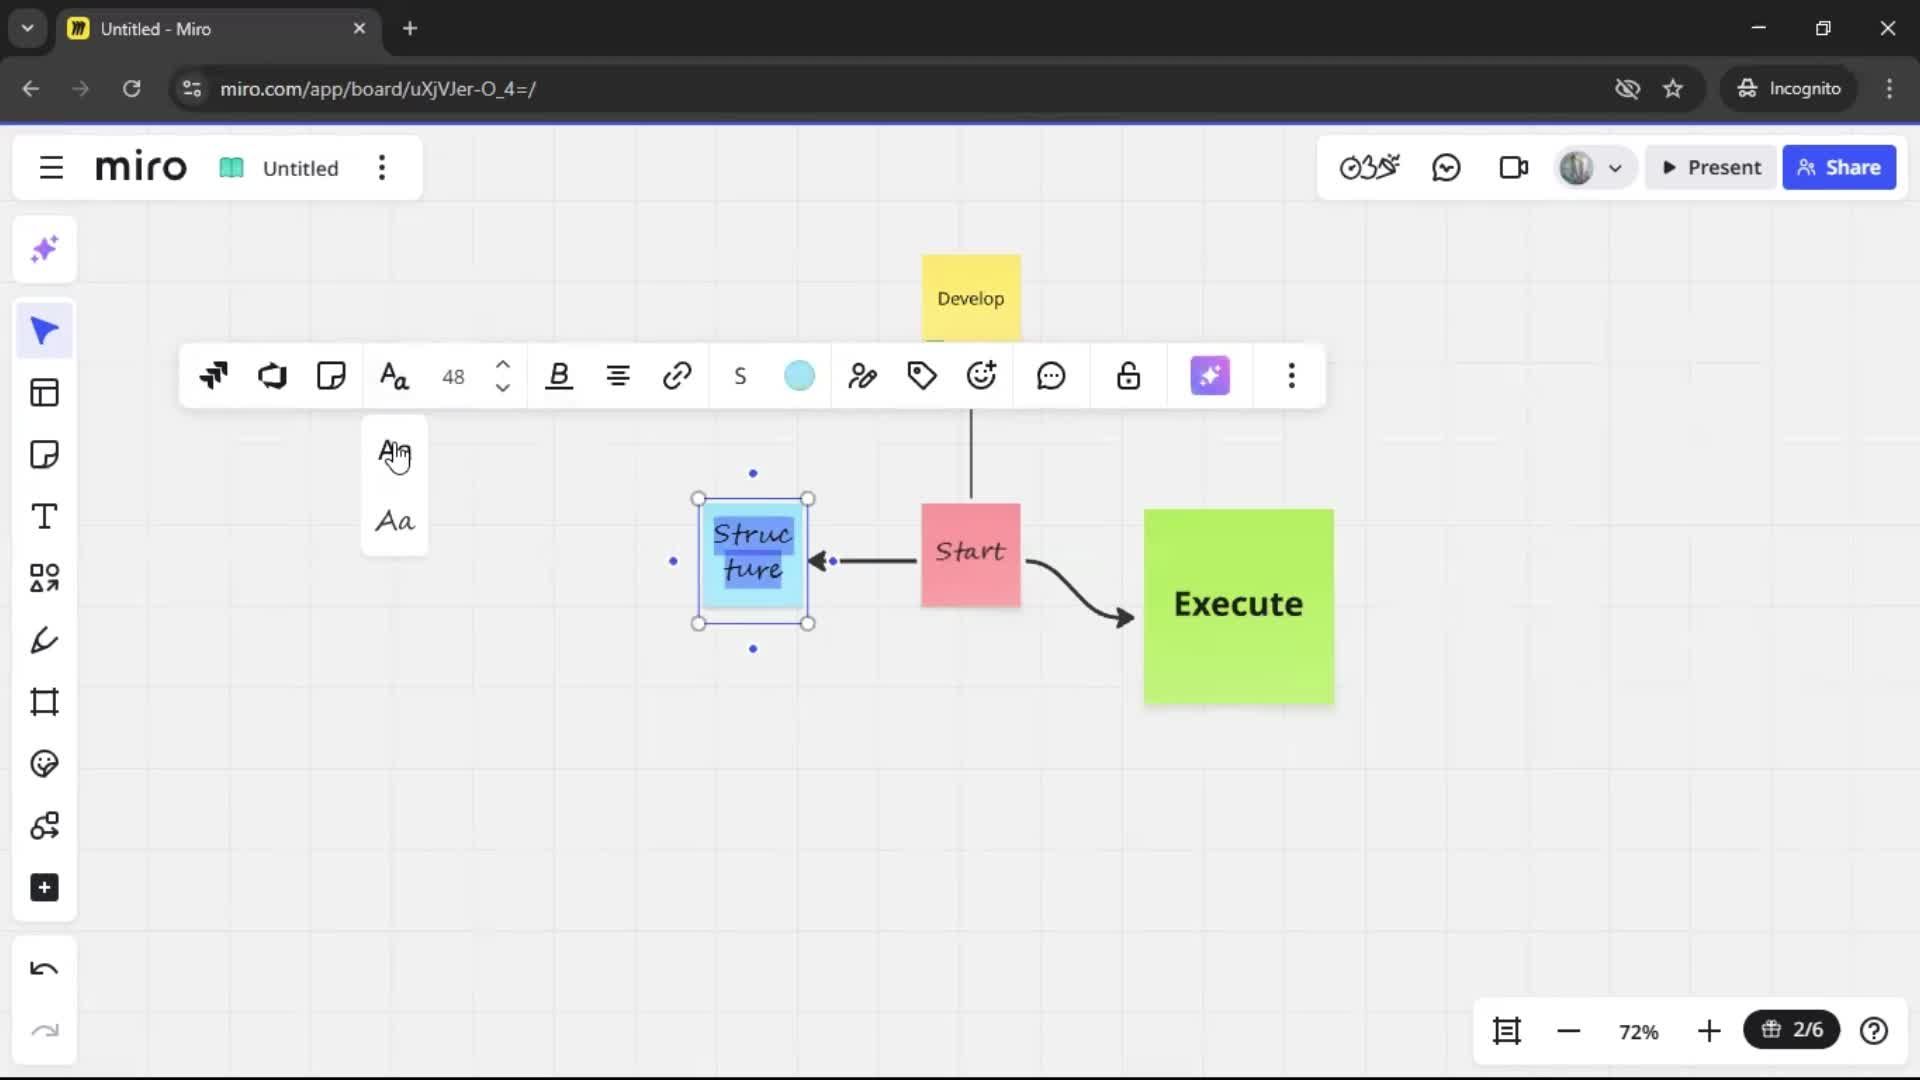Reload the Miro page

click(131, 88)
